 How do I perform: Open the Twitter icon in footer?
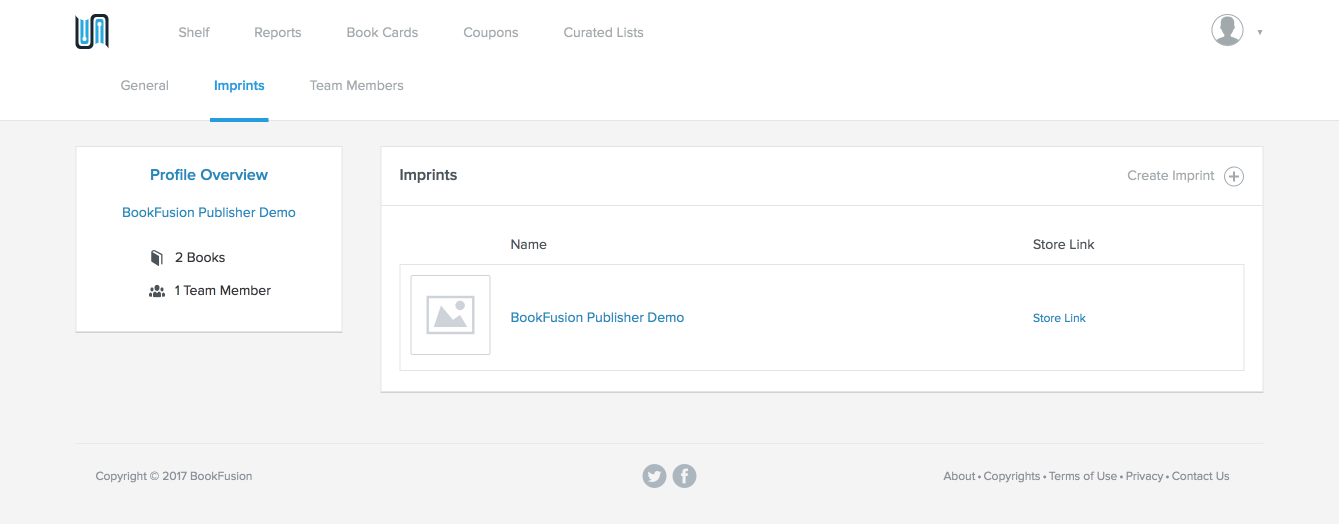click(x=654, y=476)
